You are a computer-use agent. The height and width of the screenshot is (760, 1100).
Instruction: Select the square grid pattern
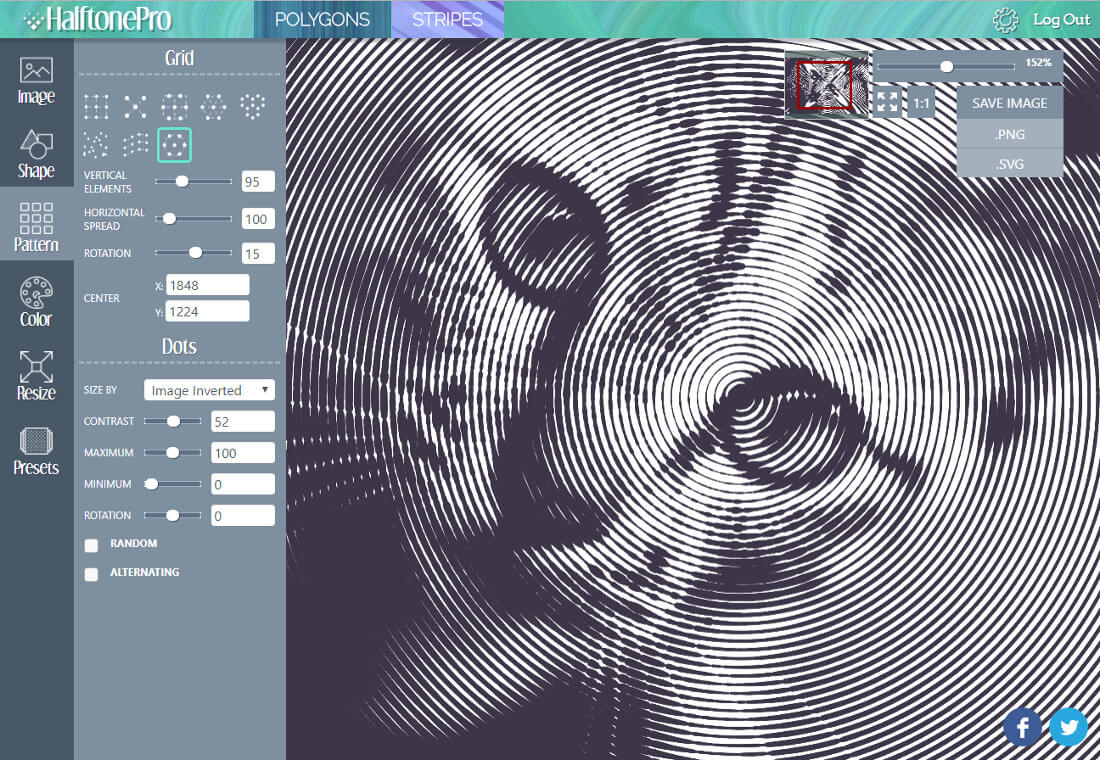click(x=96, y=107)
